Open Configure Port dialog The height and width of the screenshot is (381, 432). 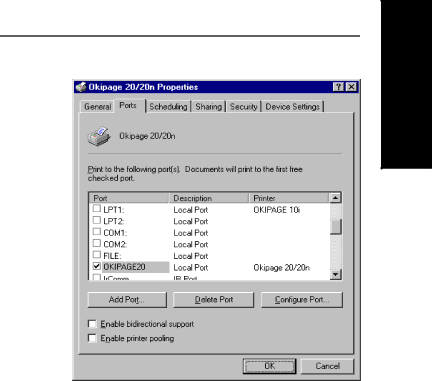[302, 300]
